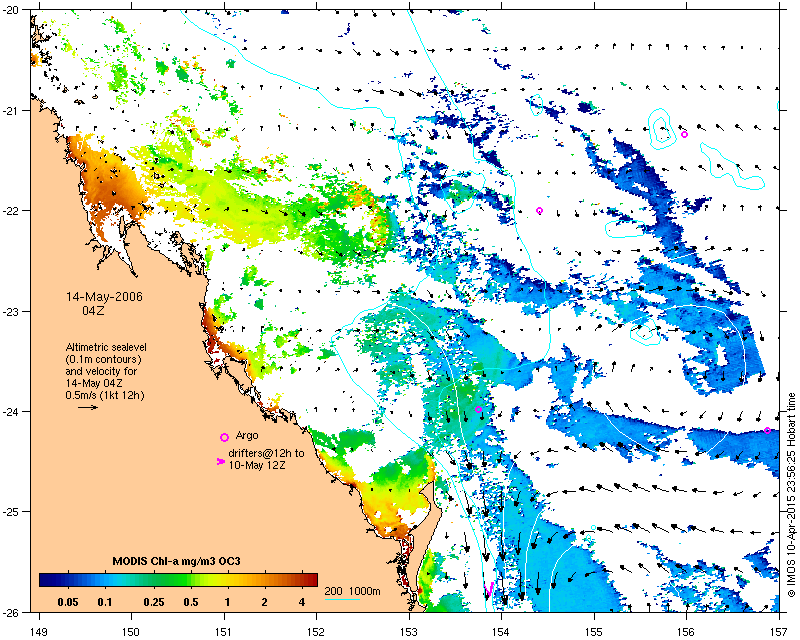
Task: Click the -21 latitude axis label
Action: coord(10,110)
